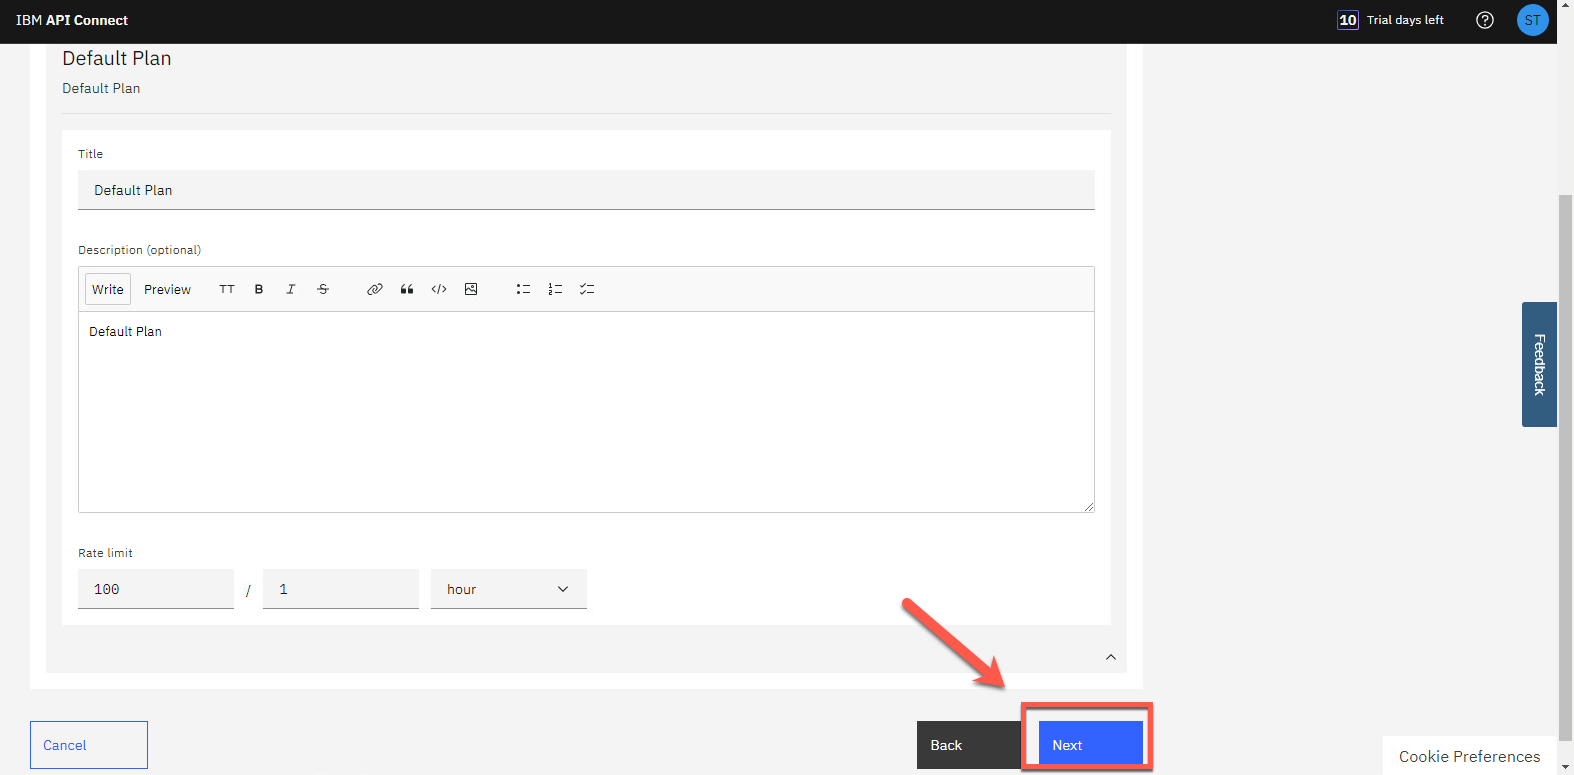Insert an image into description
Image resolution: width=1574 pixels, height=775 pixels.
pos(471,289)
